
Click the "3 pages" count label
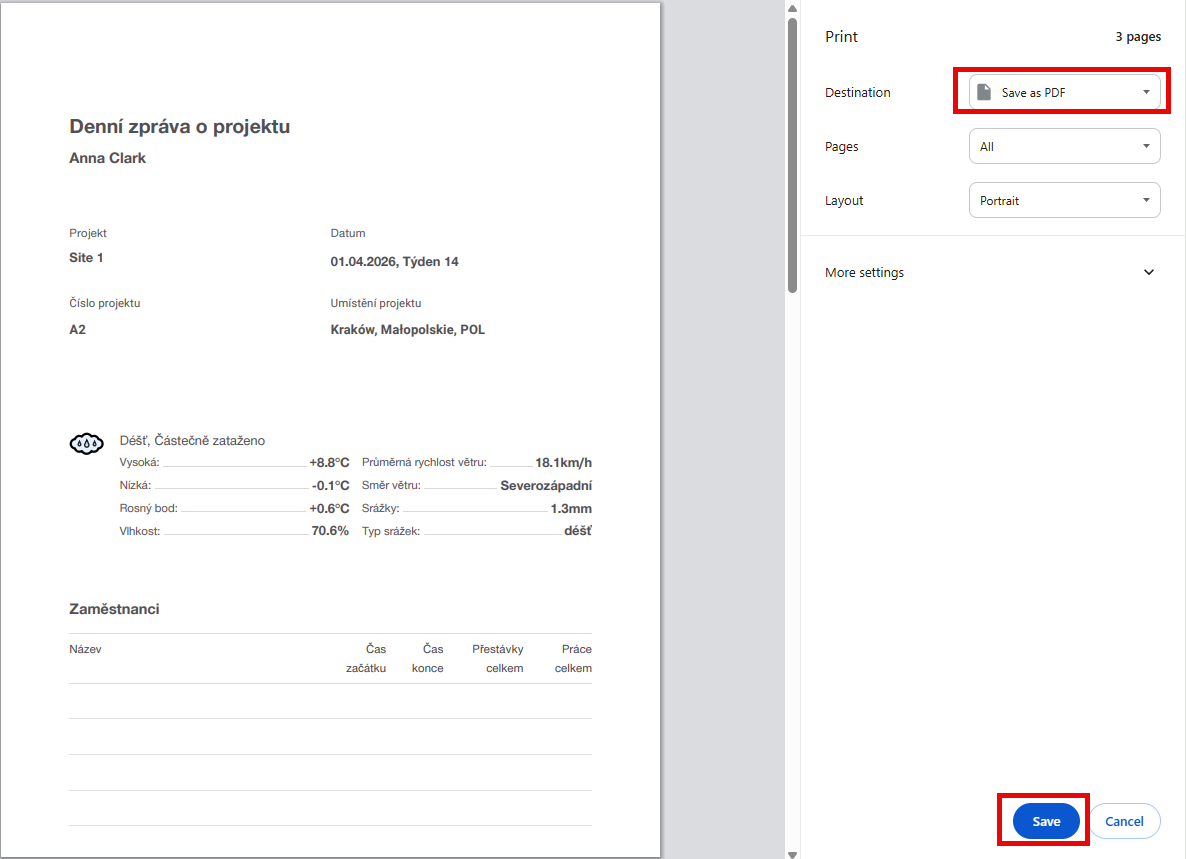pos(1138,37)
